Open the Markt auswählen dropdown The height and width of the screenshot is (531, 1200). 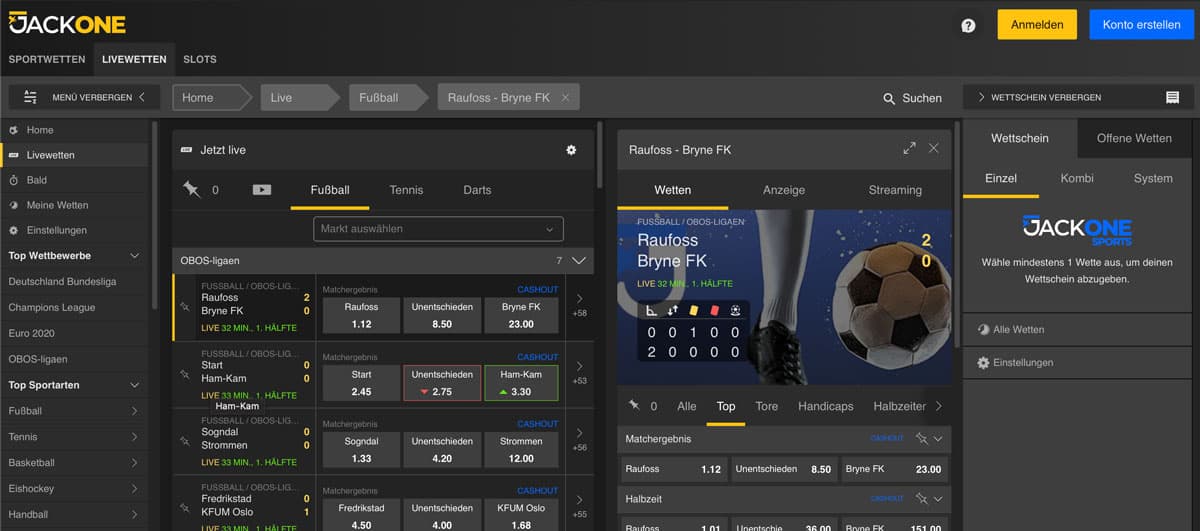point(438,229)
